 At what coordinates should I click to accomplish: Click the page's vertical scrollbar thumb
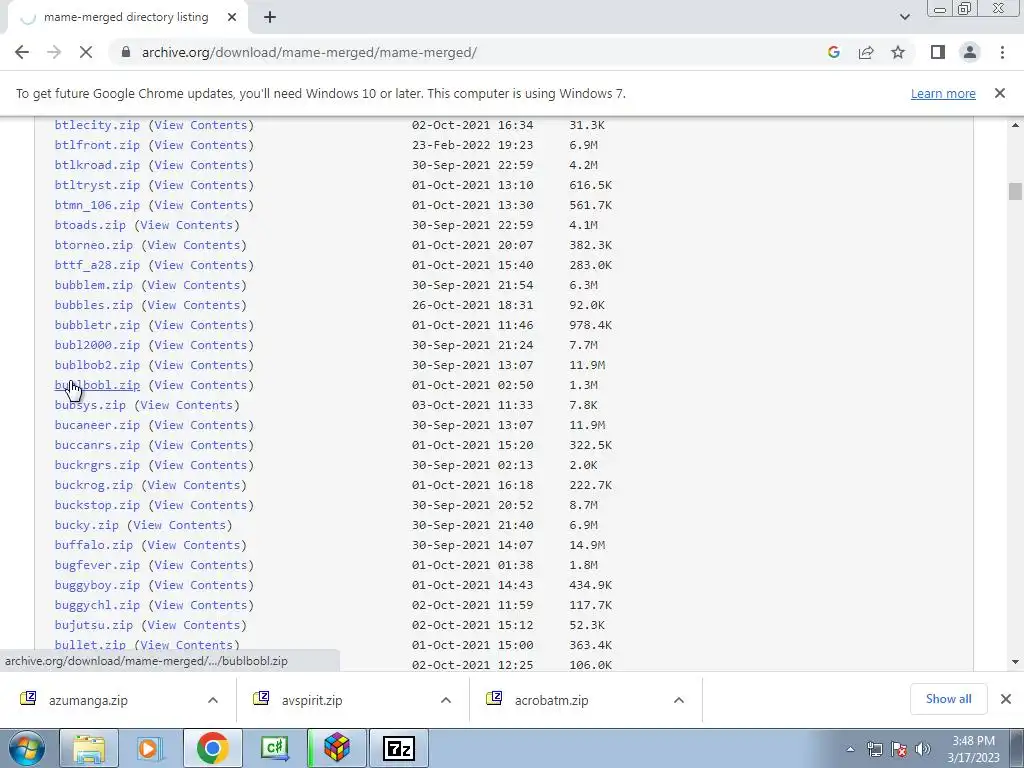point(1015,191)
